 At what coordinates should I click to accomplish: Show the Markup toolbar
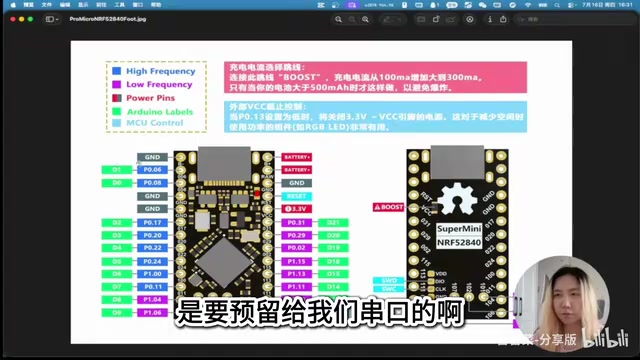470,19
